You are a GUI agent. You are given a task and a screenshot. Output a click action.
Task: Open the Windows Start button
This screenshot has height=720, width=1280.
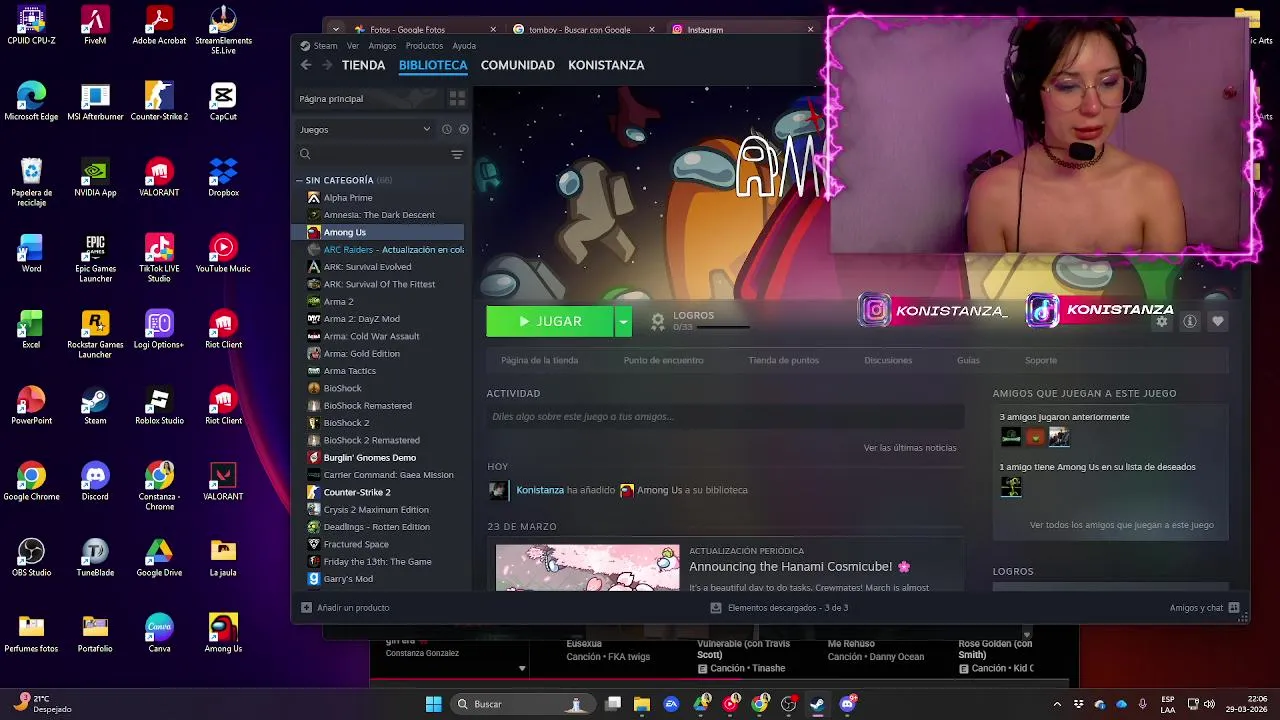pyautogui.click(x=434, y=704)
